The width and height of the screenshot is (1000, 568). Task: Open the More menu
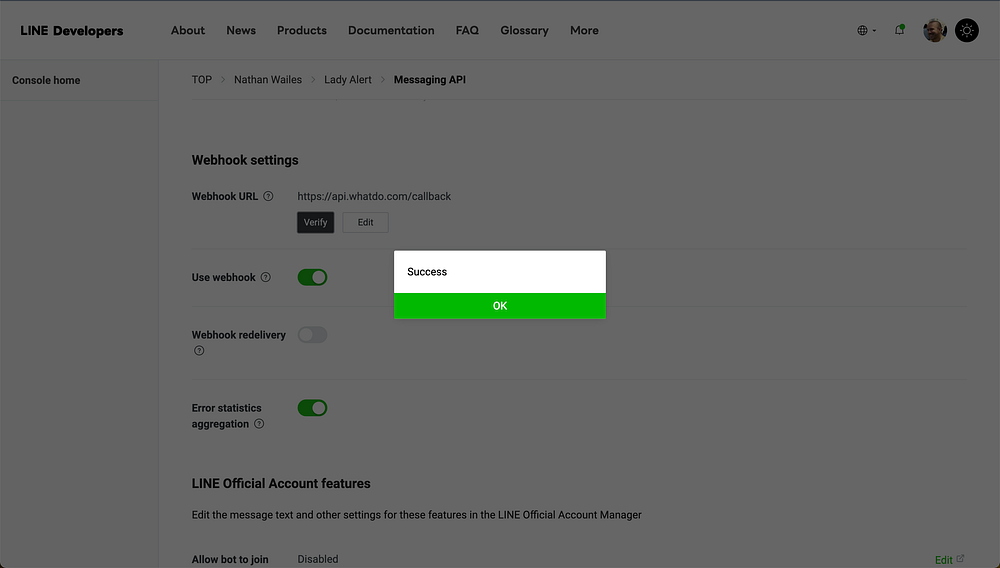(x=584, y=31)
